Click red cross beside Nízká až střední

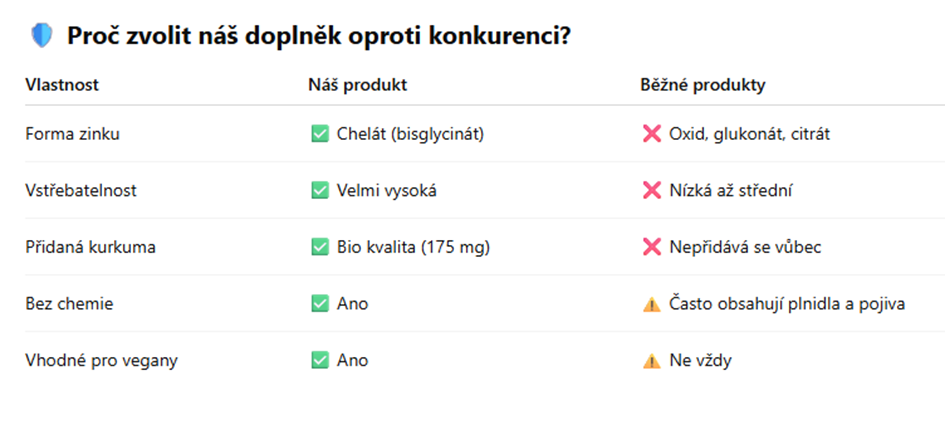click(651, 190)
